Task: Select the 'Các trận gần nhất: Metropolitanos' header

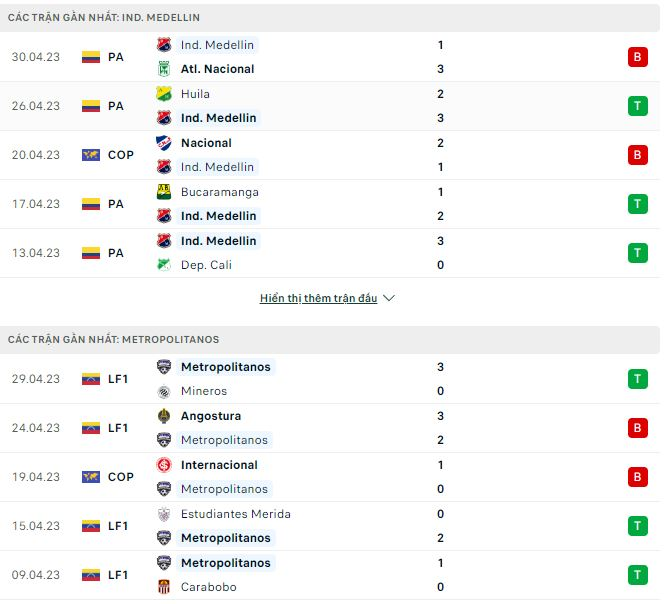Action: [113, 340]
